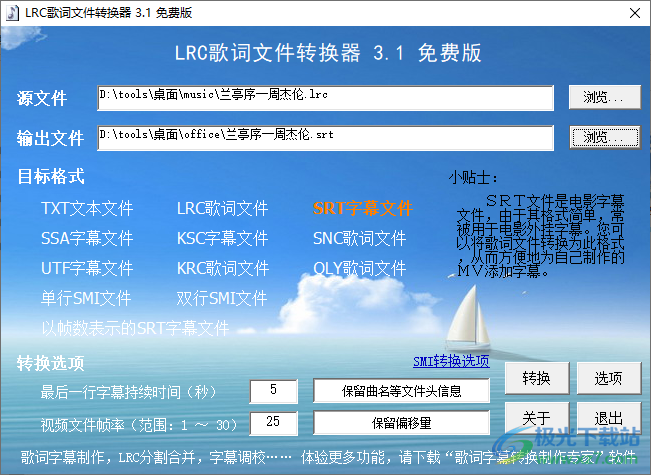Select SSA字幕文件 target format
The image size is (651, 475).
coord(87,238)
